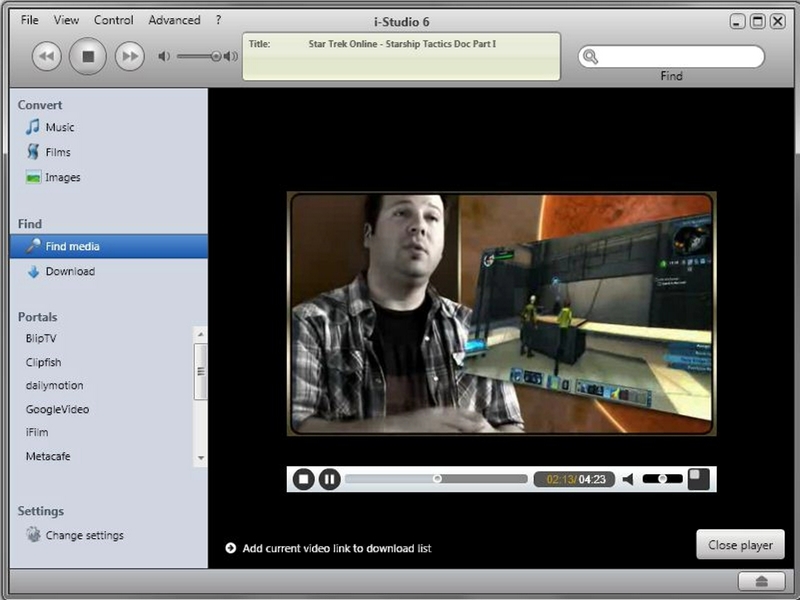Open the iFilm portal

click(x=37, y=433)
